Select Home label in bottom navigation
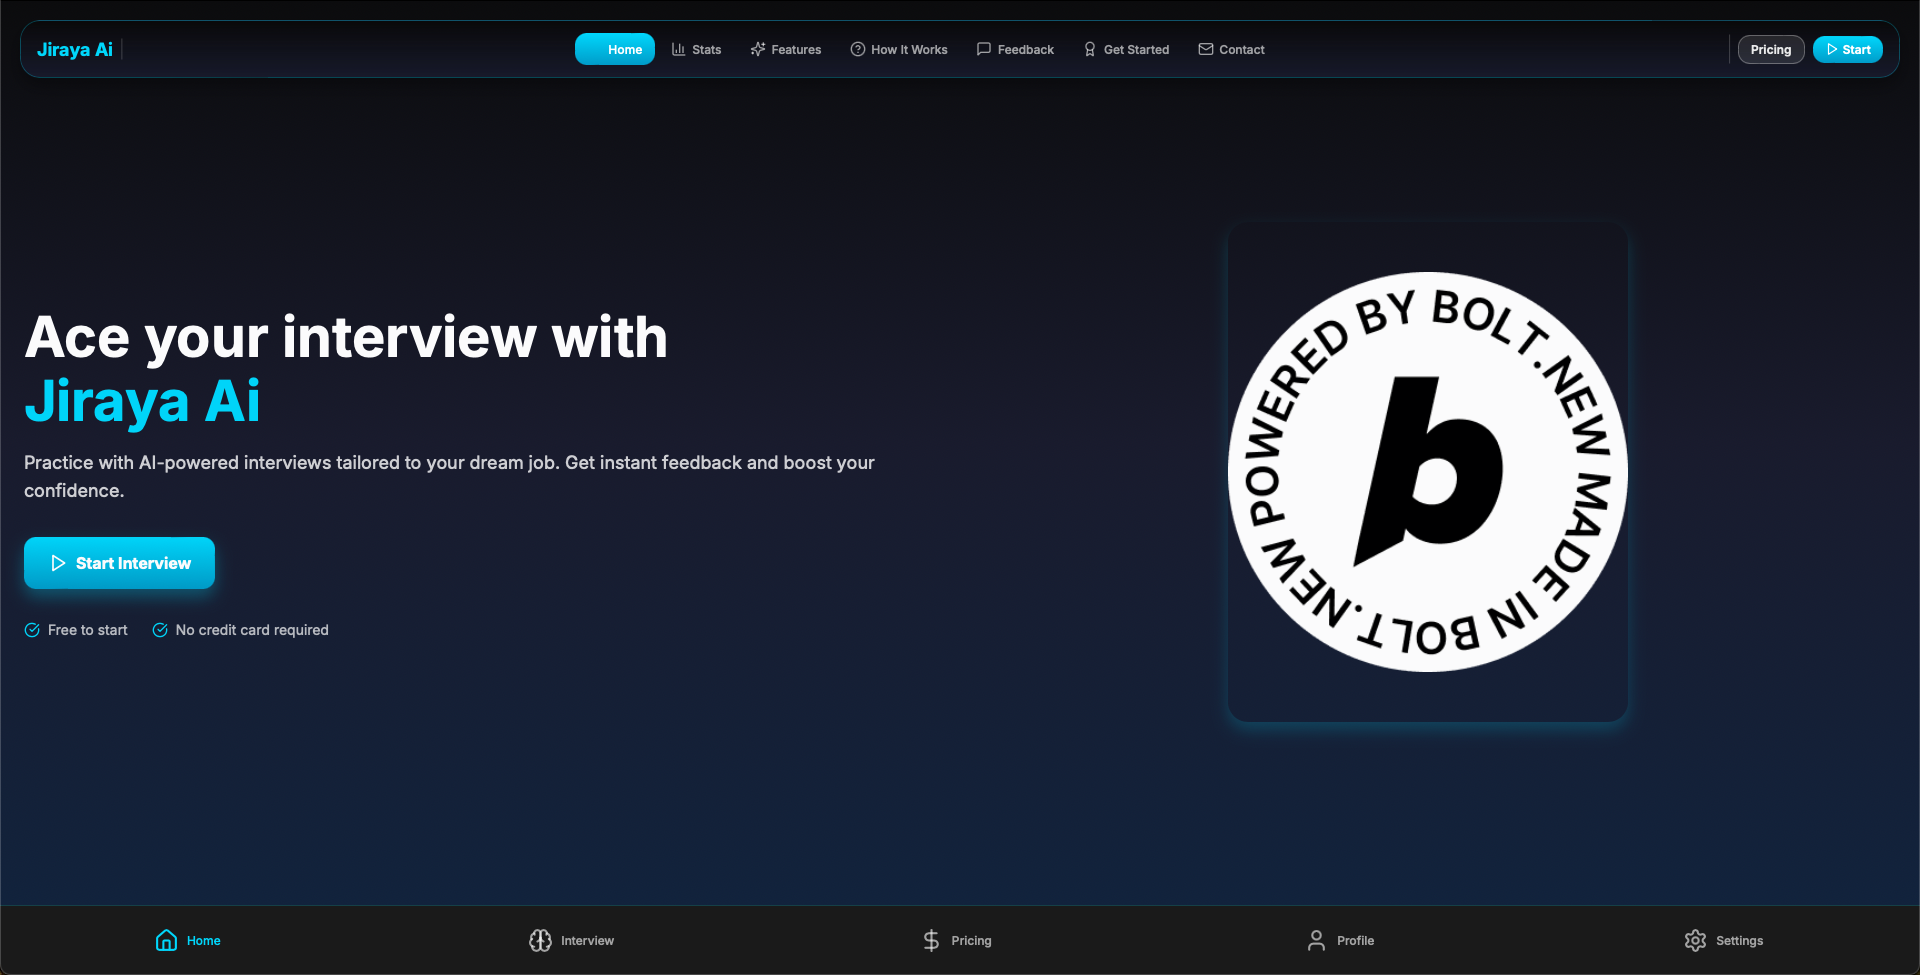Screen dimensions: 1920x975 (x=204, y=941)
